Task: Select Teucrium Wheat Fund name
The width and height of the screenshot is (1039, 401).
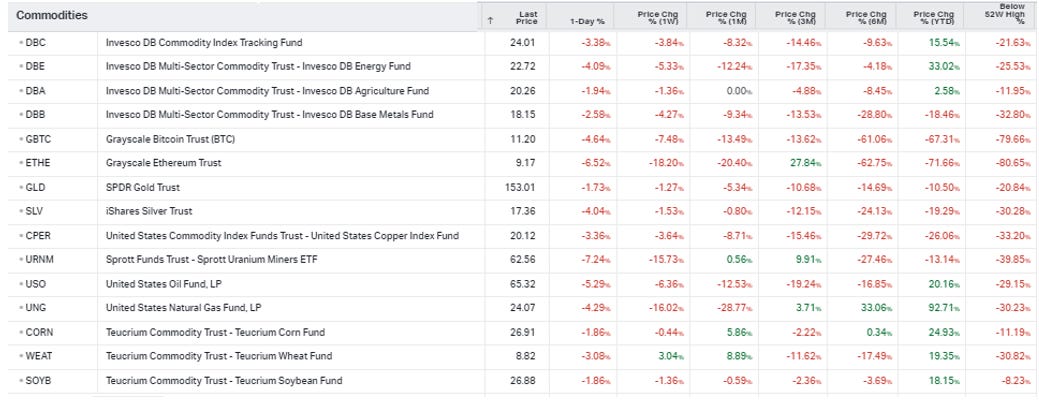Action: coord(227,356)
